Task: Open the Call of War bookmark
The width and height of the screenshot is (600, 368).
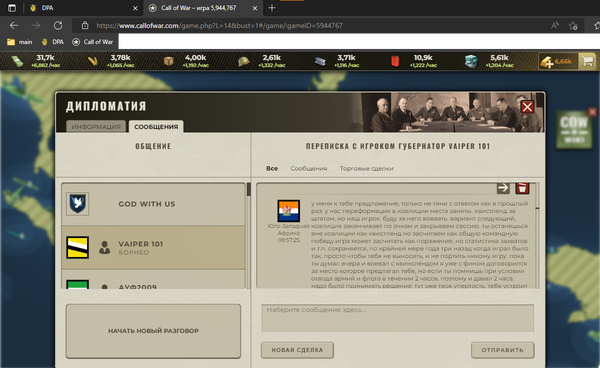Action: tap(93, 42)
